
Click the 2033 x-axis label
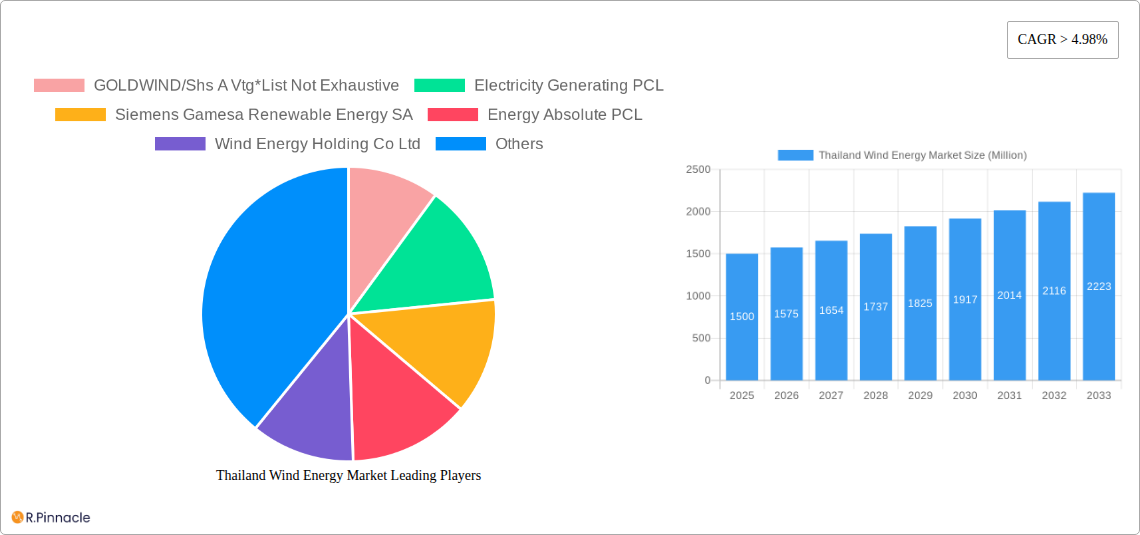(1099, 395)
